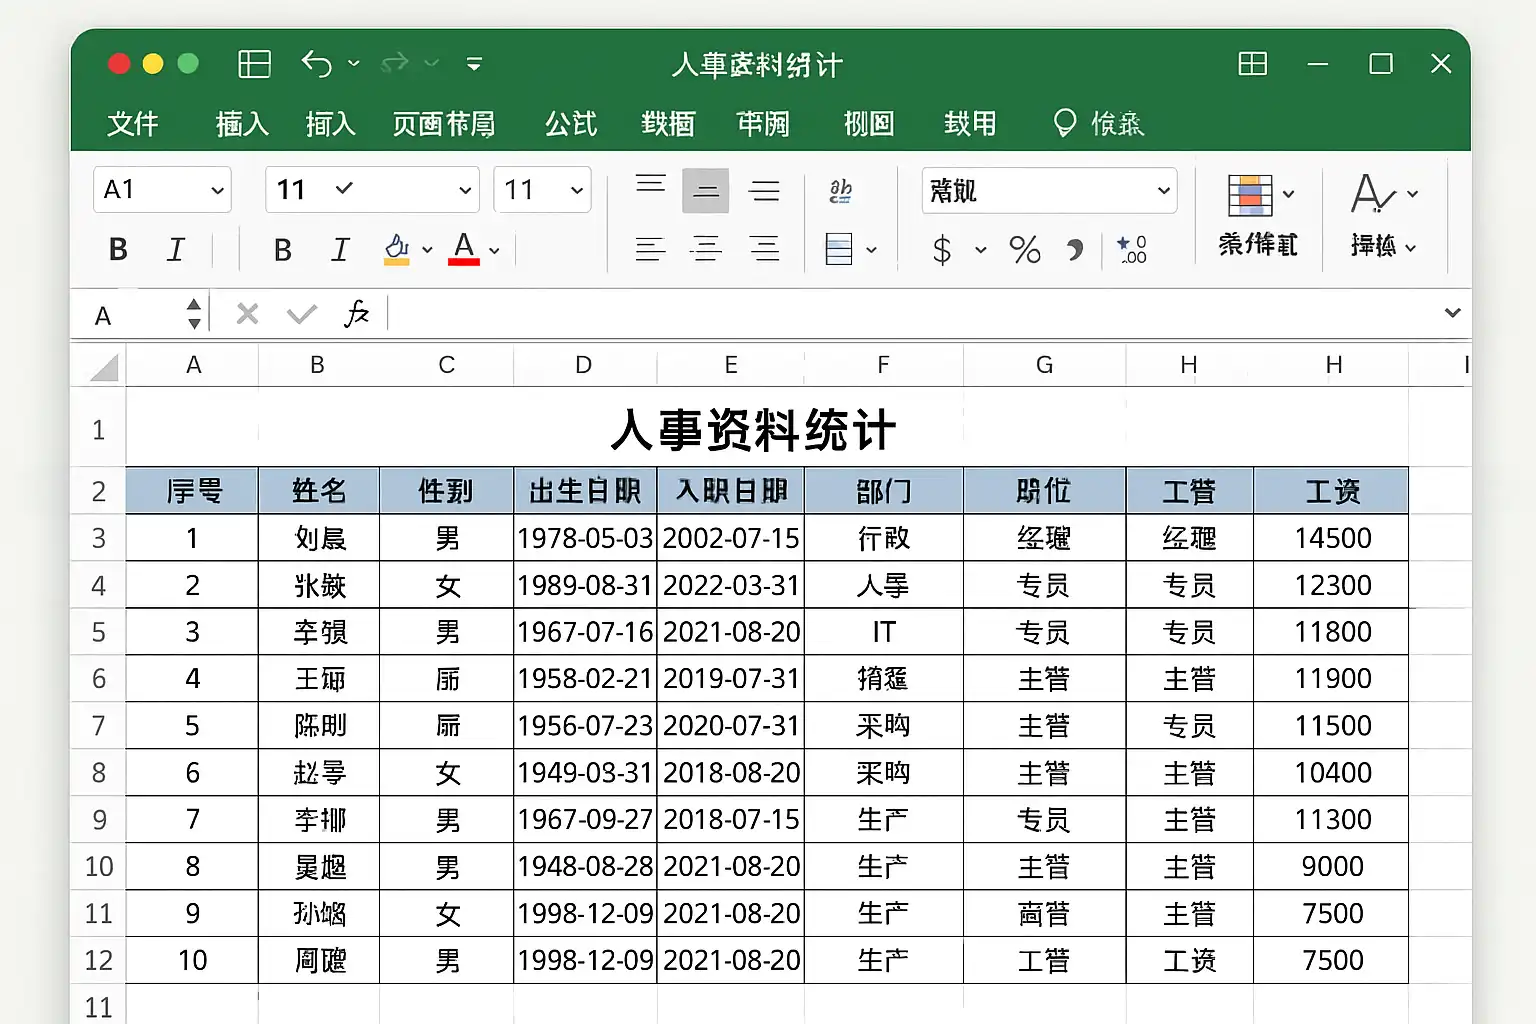The image size is (1536, 1024).
Task: Toggle the highlighted middle vertical alignment button
Action: coord(706,190)
